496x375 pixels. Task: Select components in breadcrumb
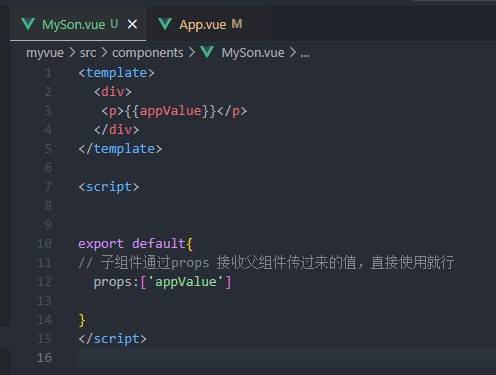(x=147, y=53)
